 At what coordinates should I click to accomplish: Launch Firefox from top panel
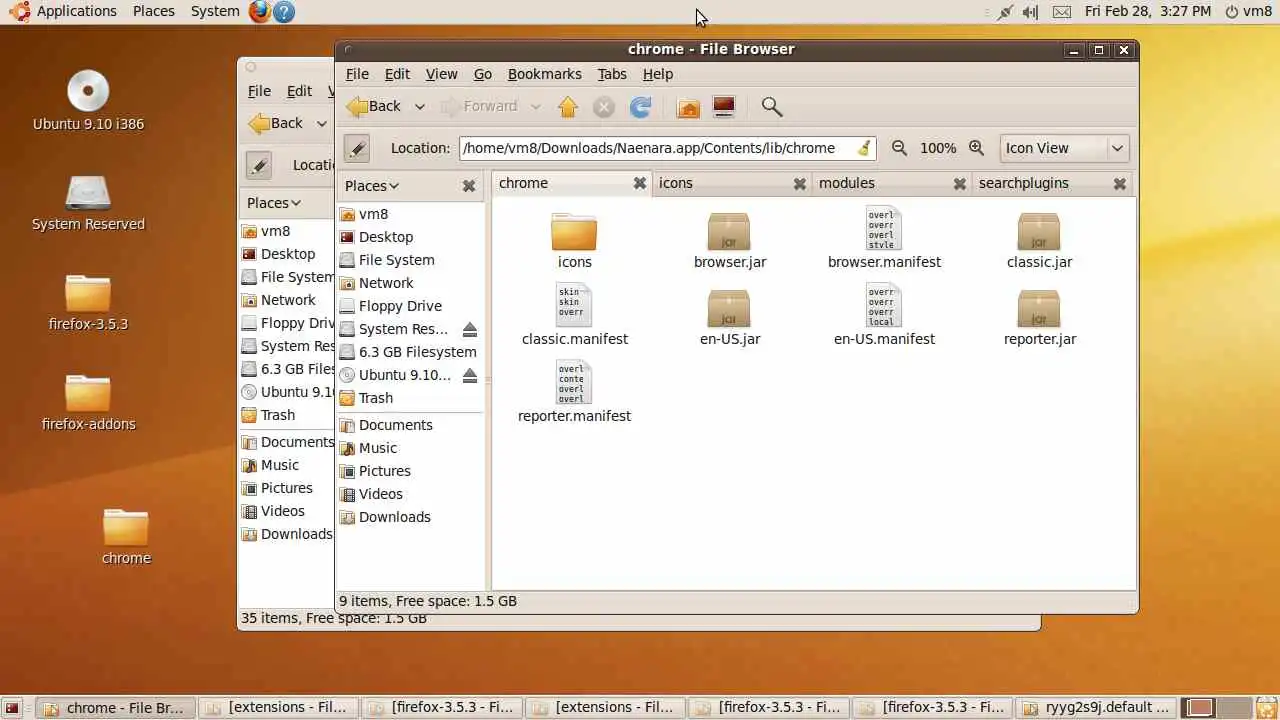[259, 12]
